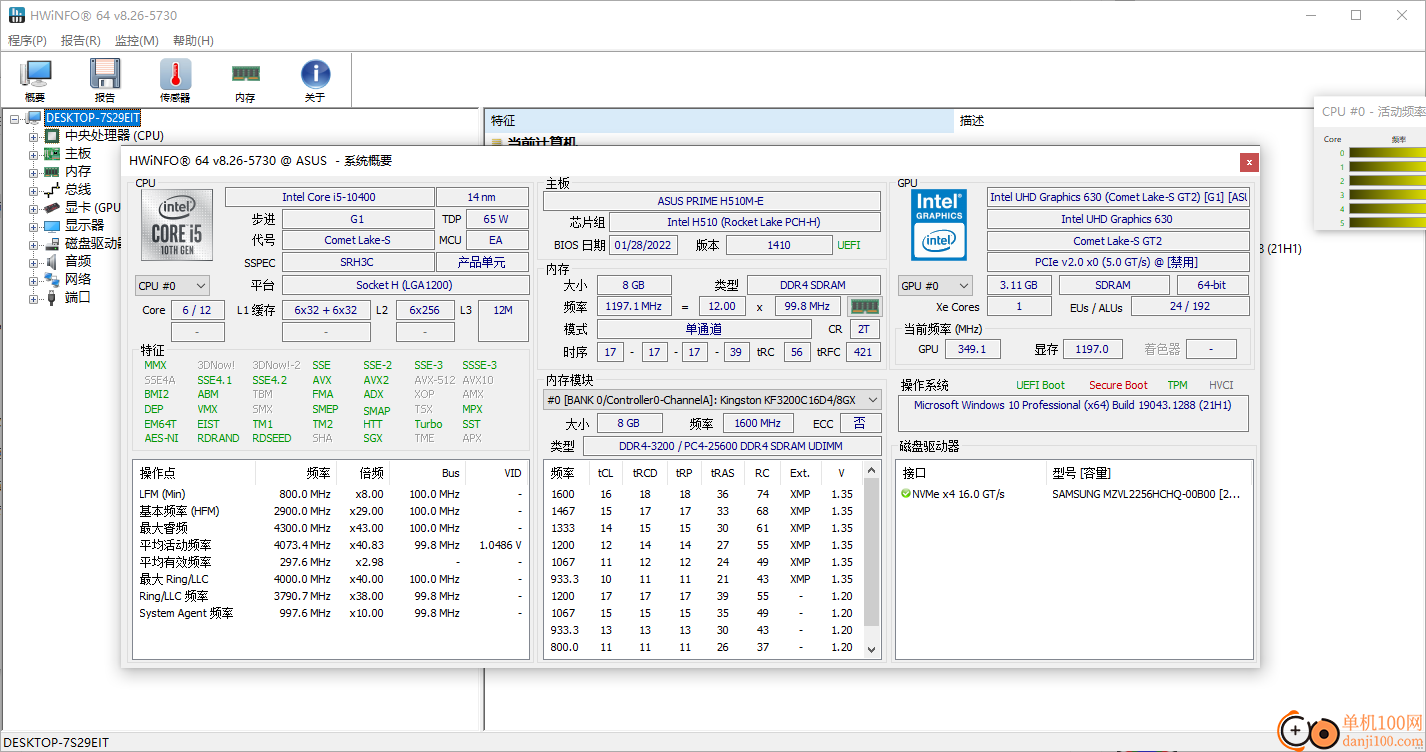Click the 内存 memory module toolbar icon

click(x=245, y=73)
